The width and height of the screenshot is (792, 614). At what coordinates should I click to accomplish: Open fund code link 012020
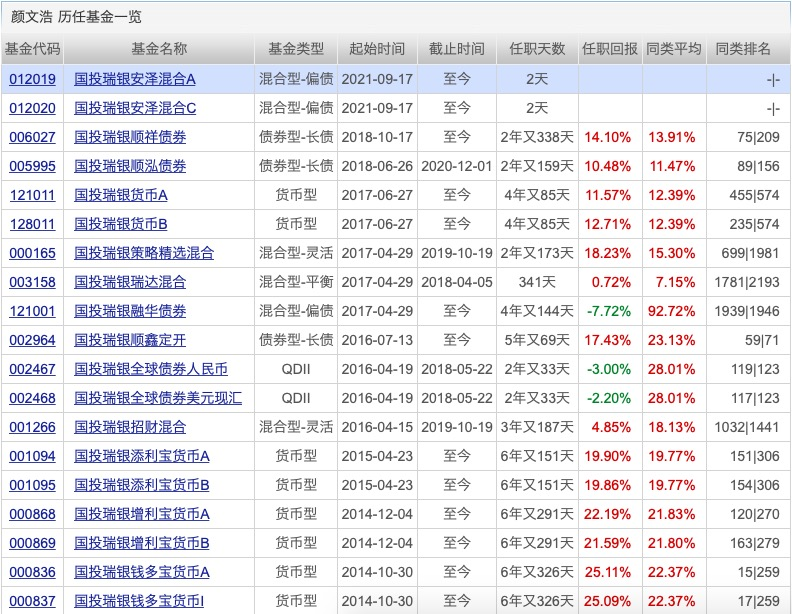(32, 108)
